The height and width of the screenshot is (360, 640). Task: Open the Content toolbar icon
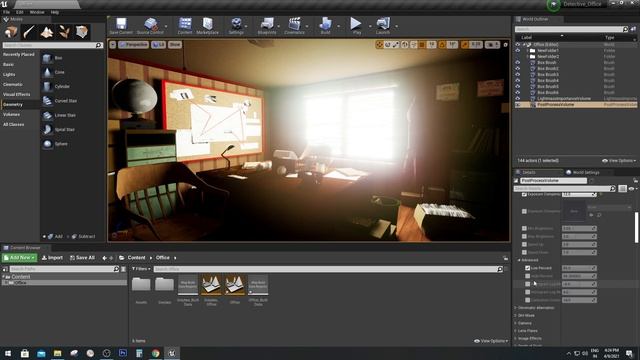(x=185, y=26)
